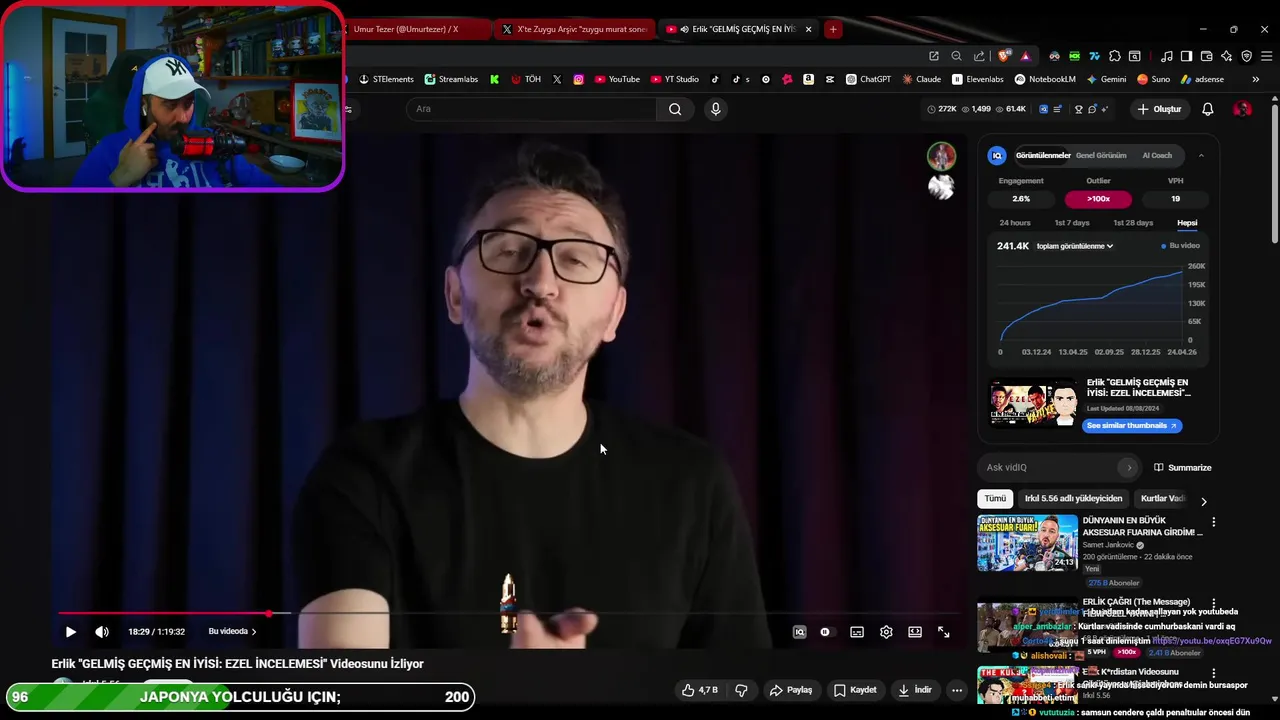Open more actions menu under video
1280x720 pixels.
957,690
